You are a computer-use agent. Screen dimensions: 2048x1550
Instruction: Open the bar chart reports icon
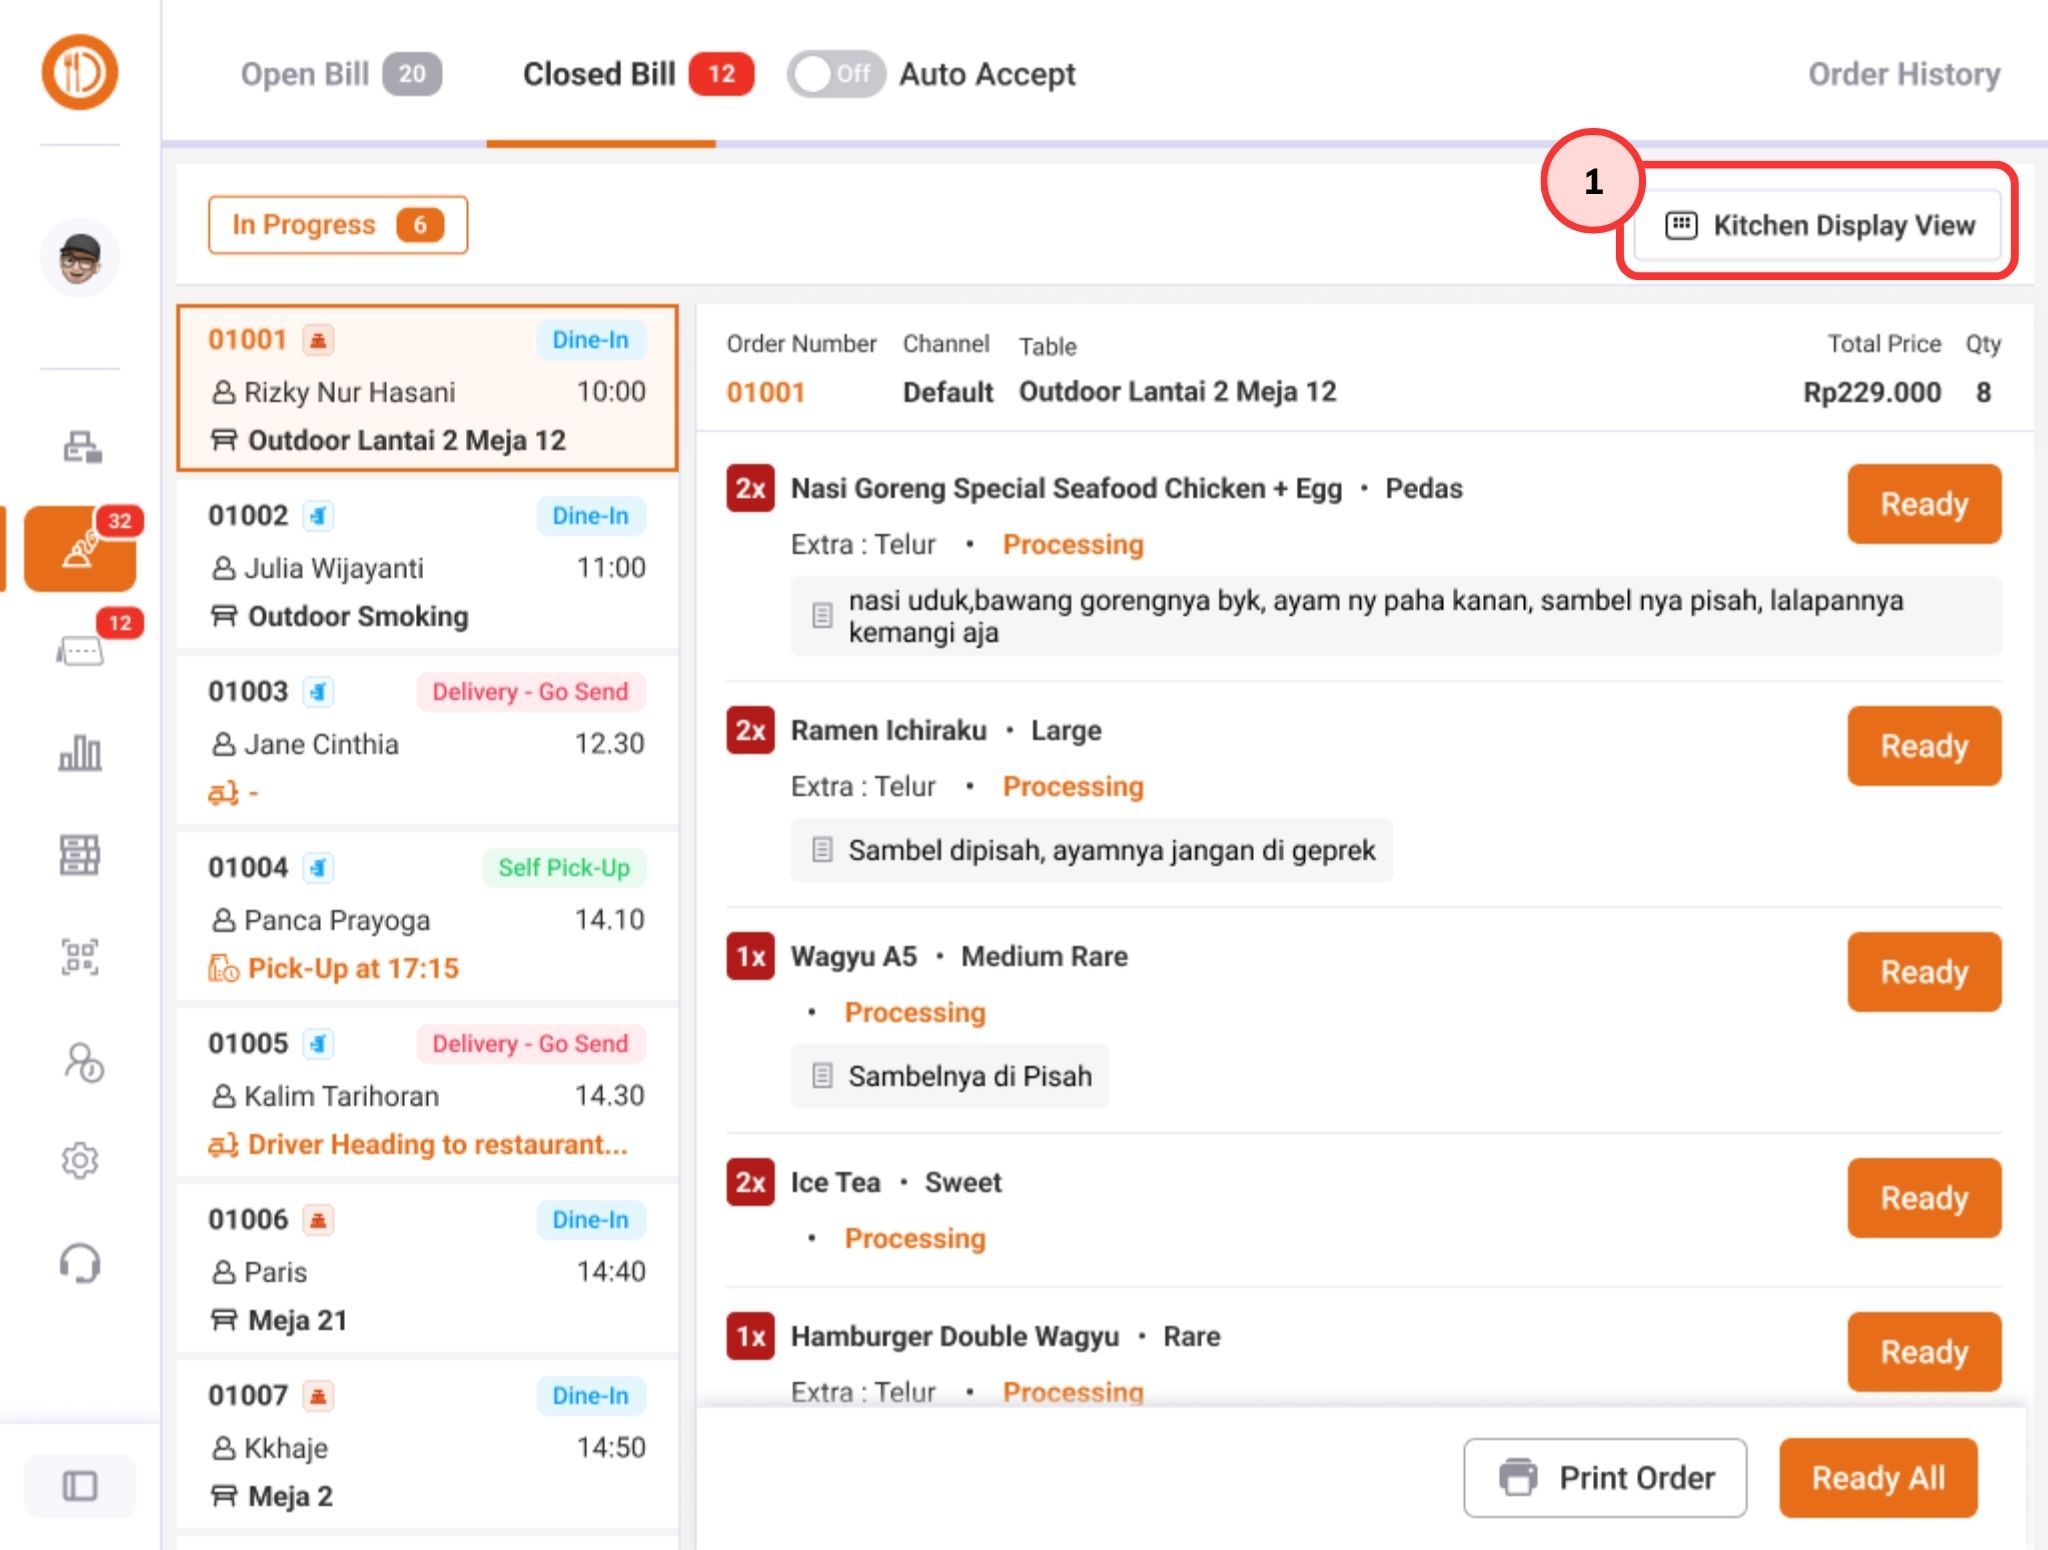point(80,752)
